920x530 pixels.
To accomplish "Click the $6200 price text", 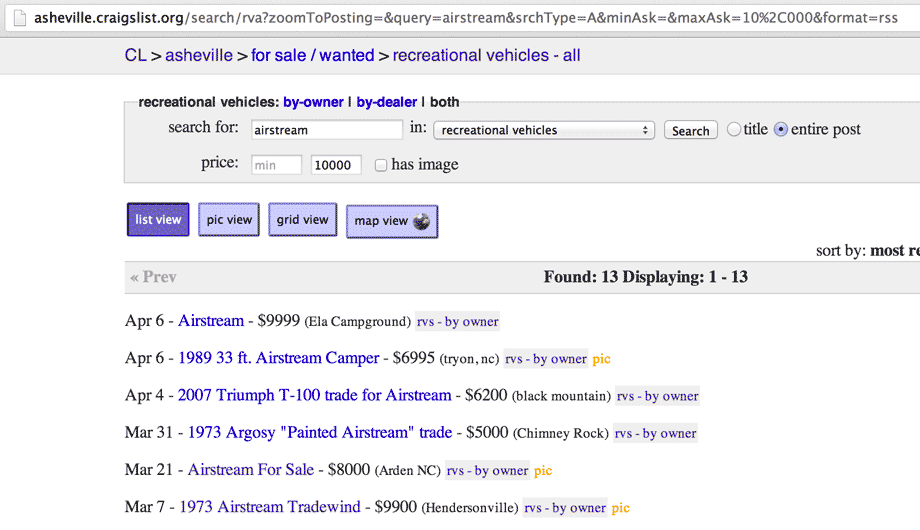I will (486, 395).
